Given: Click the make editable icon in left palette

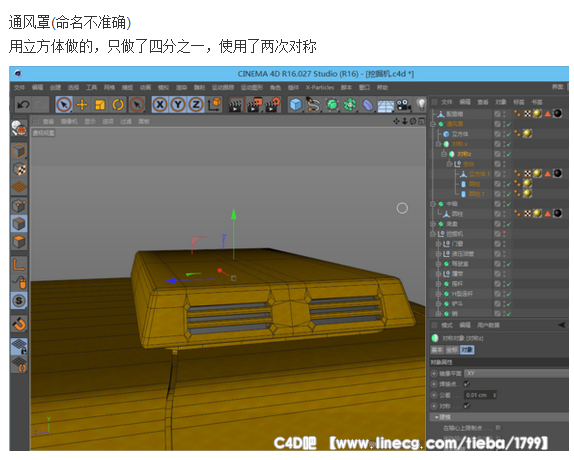Looking at the screenshot, I should 19,129.
